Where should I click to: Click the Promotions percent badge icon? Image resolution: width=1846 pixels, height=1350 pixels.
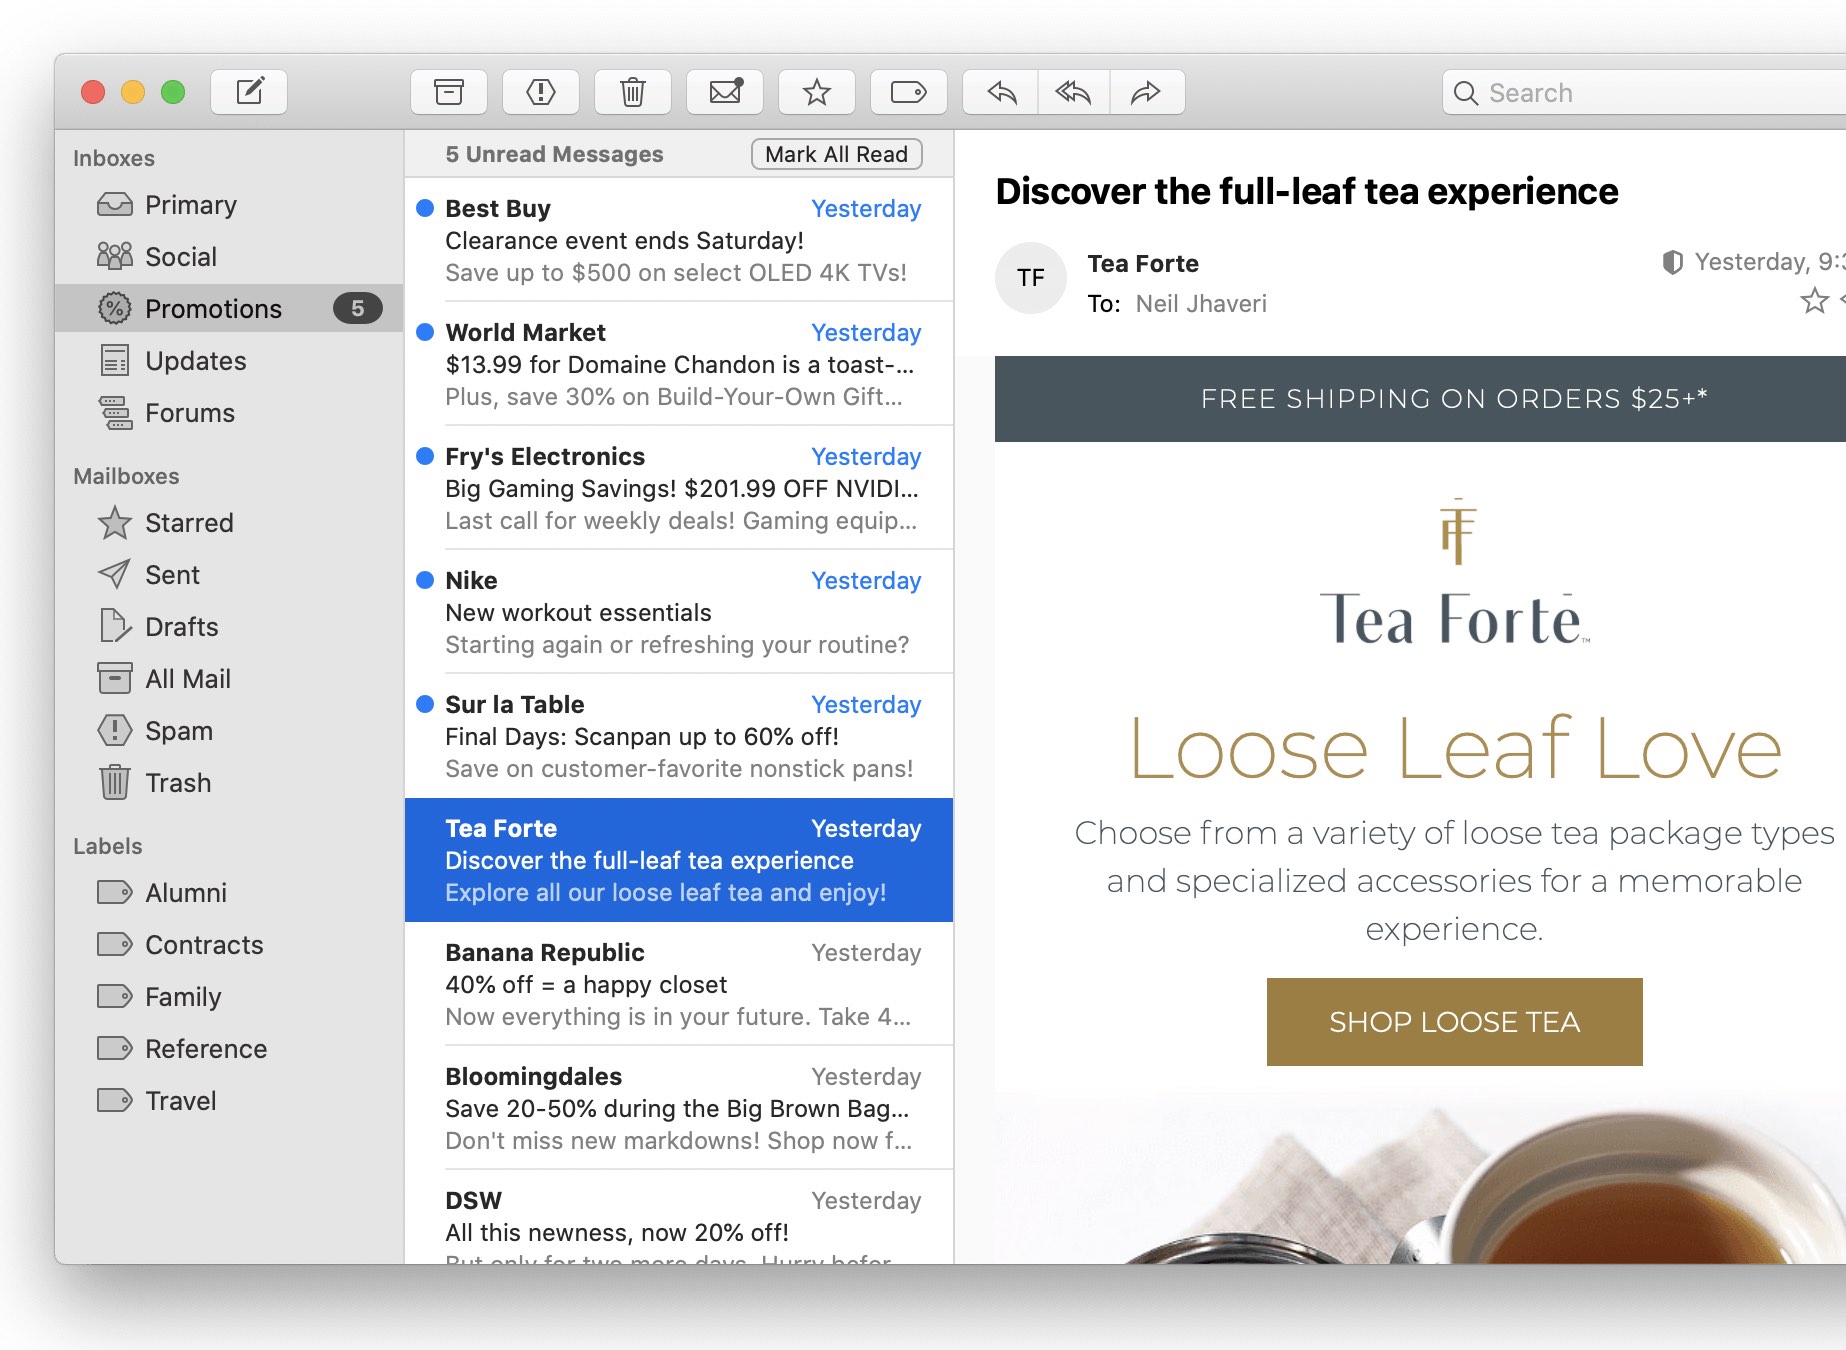click(x=115, y=309)
